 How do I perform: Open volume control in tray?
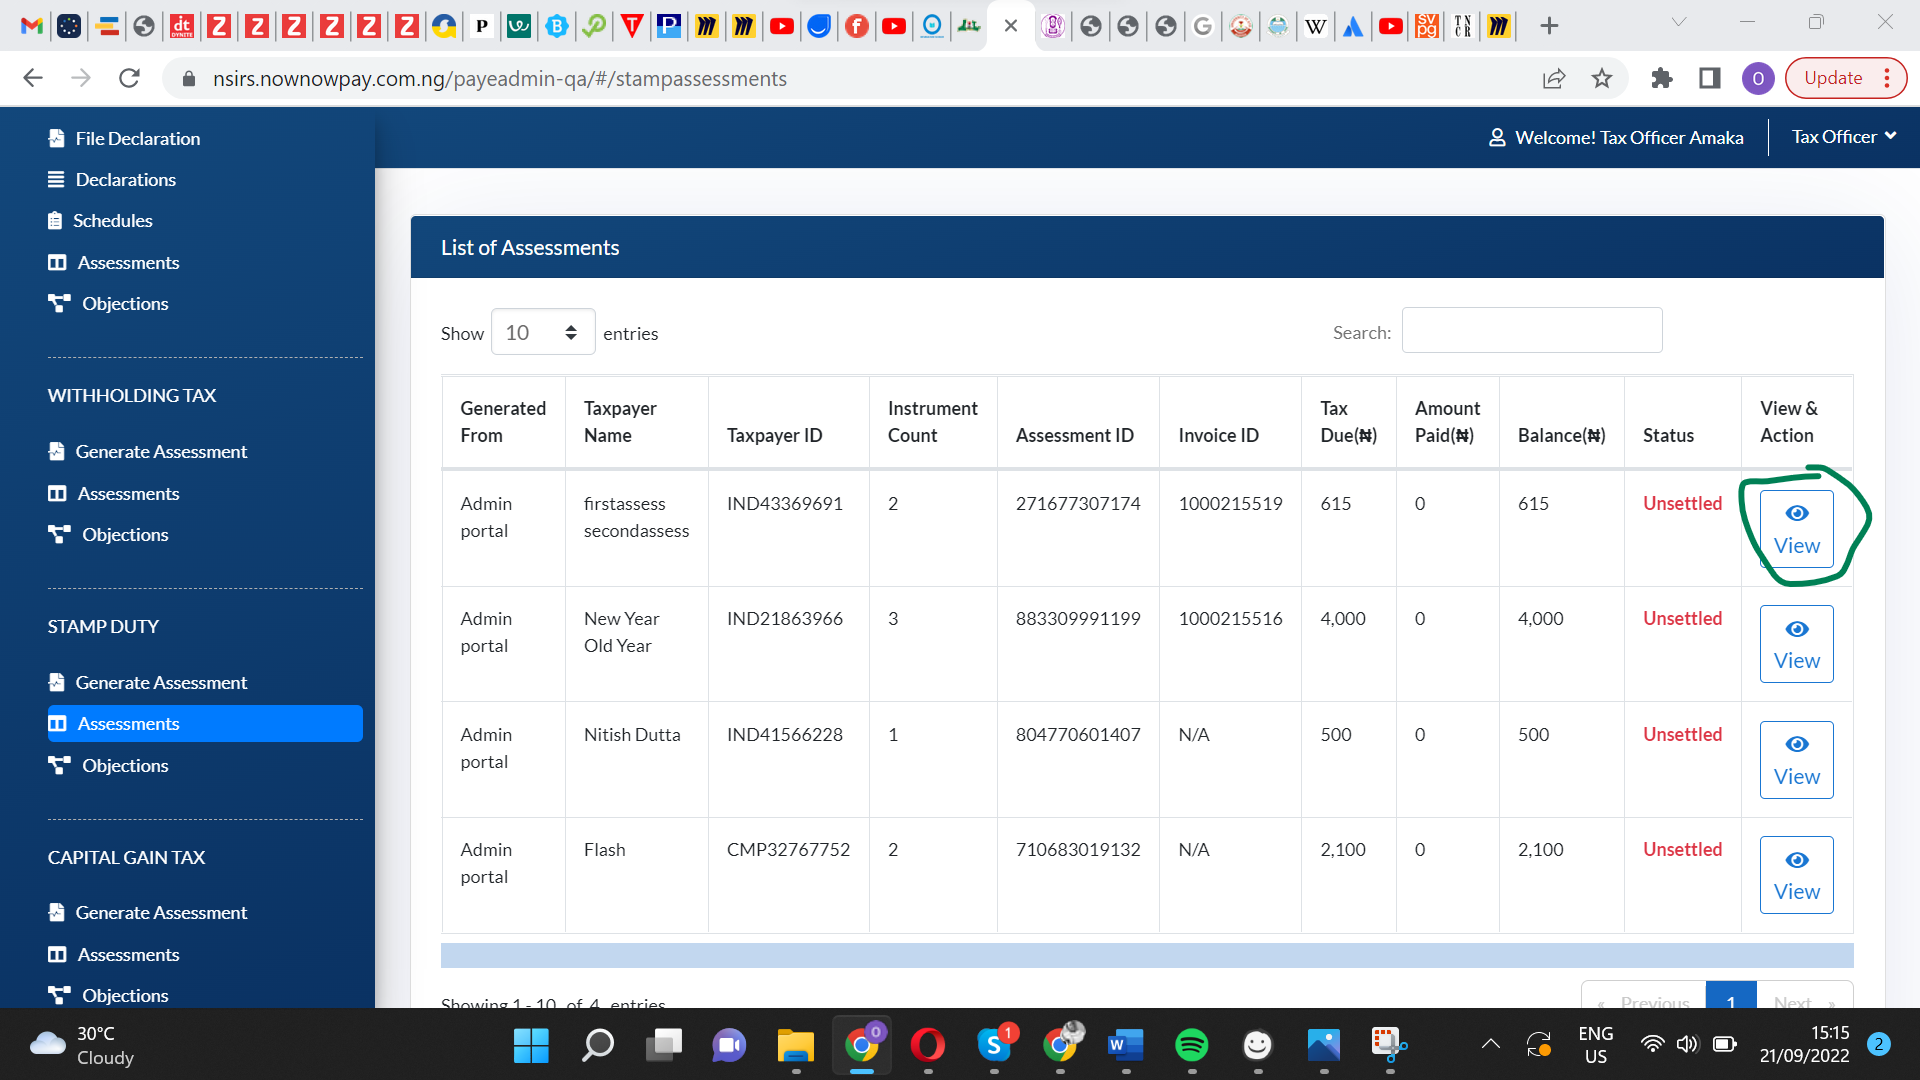1688,1045
